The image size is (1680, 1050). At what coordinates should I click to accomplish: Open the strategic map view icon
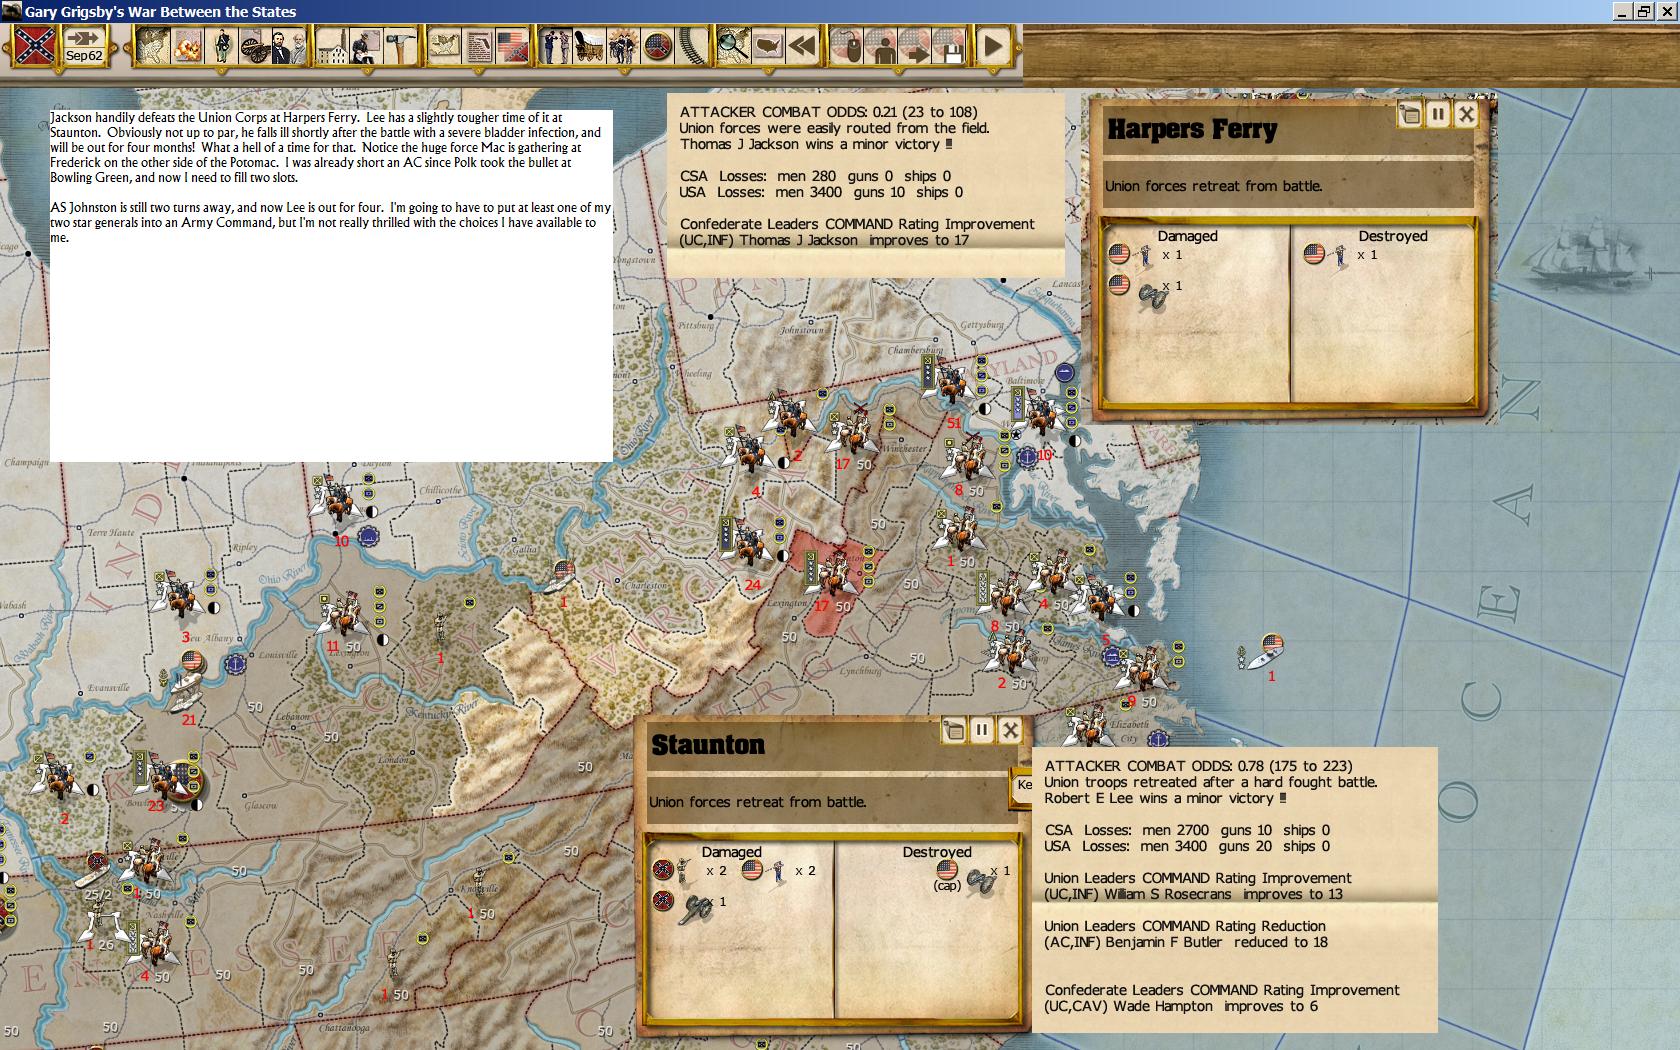151,46
